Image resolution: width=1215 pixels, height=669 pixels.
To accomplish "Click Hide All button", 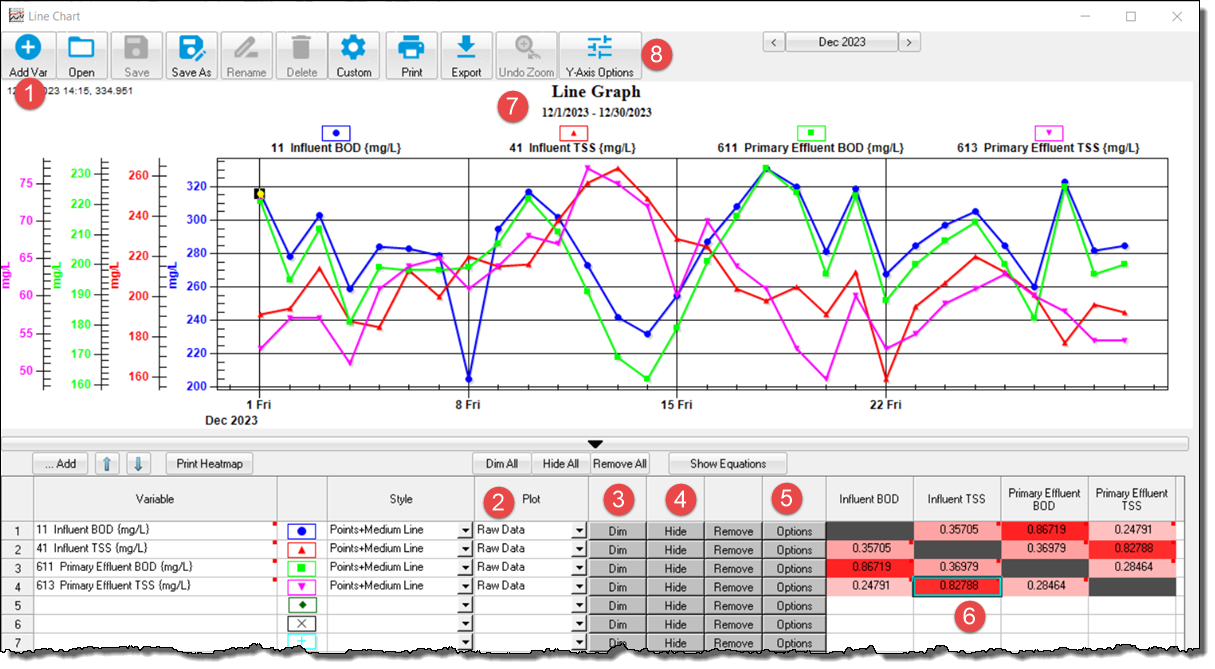I will point(560,463).
